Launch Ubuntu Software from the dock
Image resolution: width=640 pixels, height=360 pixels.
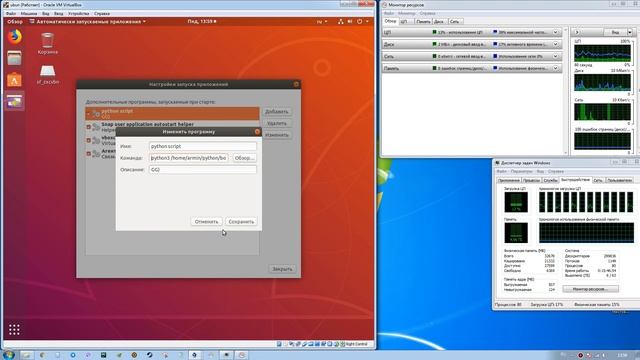pyautogui.click(x=14, y=80)
